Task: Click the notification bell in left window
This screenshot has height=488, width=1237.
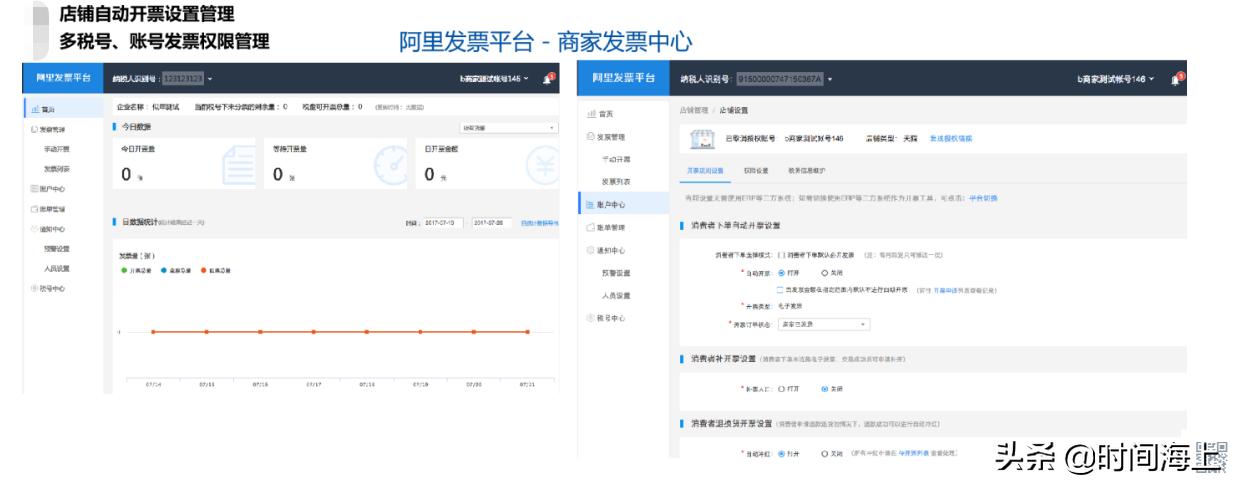Action: pyautogui.click(x=547, y=78)
